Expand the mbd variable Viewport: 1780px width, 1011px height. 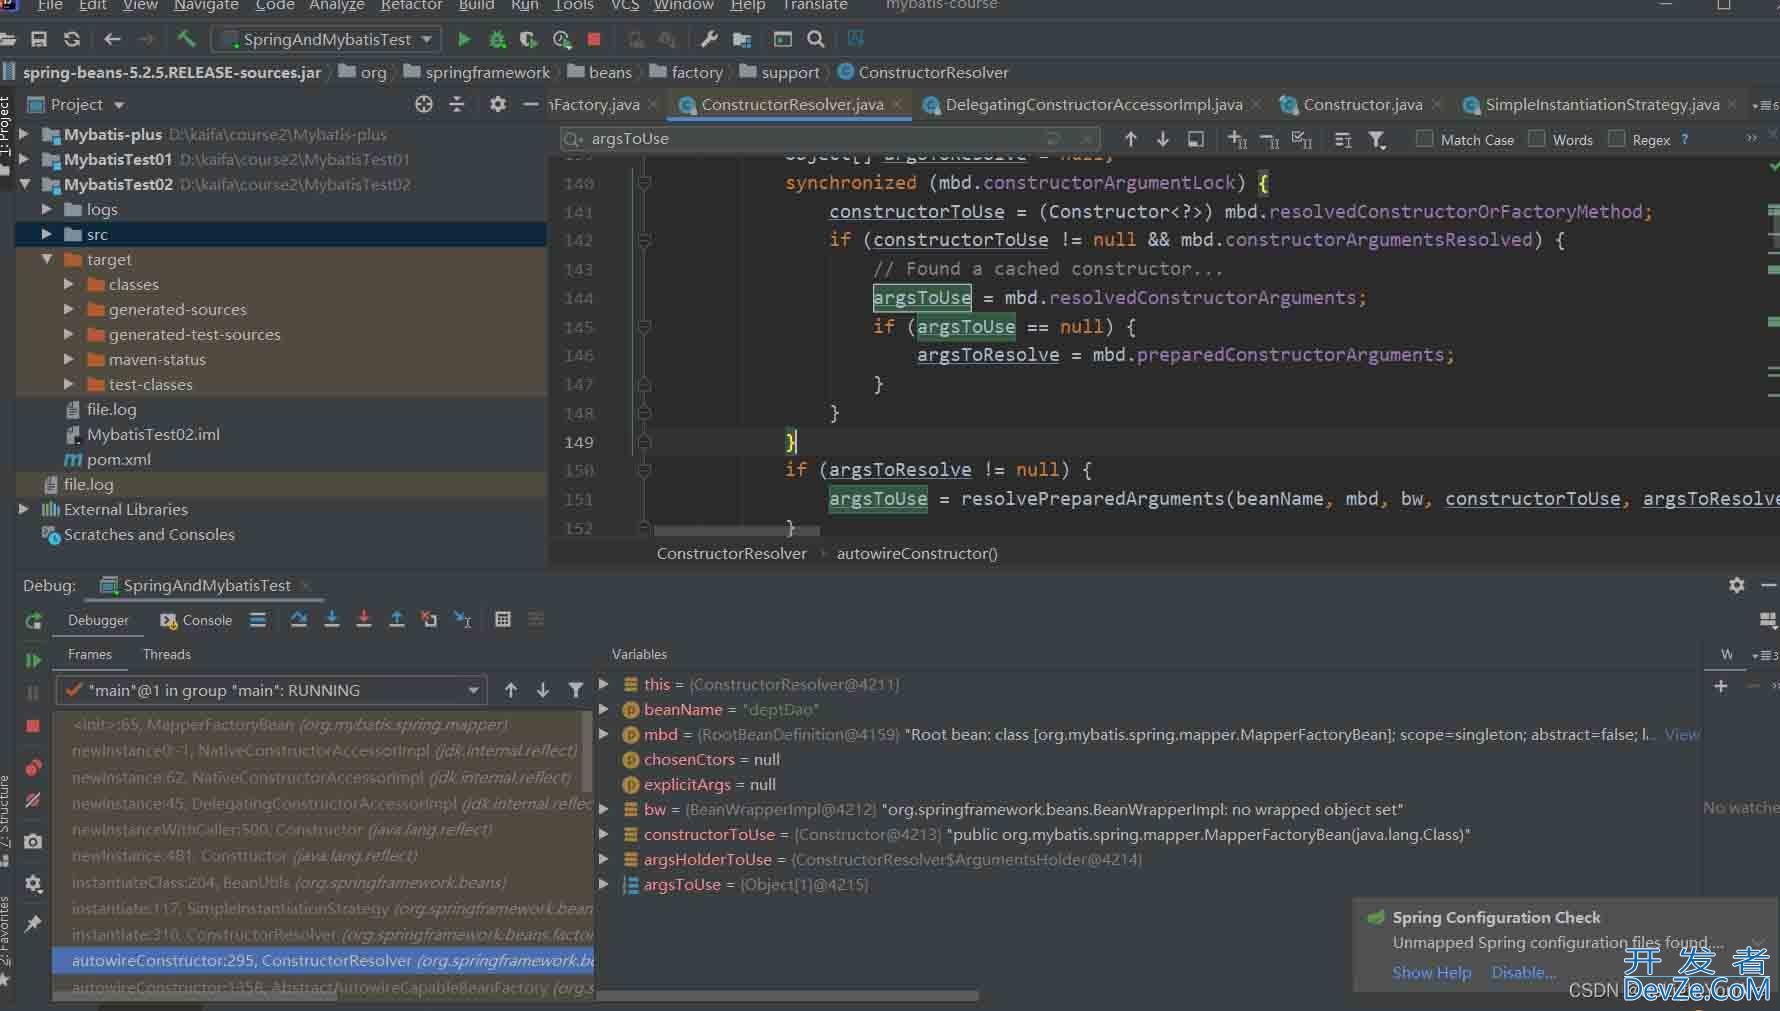pos(603,734)
